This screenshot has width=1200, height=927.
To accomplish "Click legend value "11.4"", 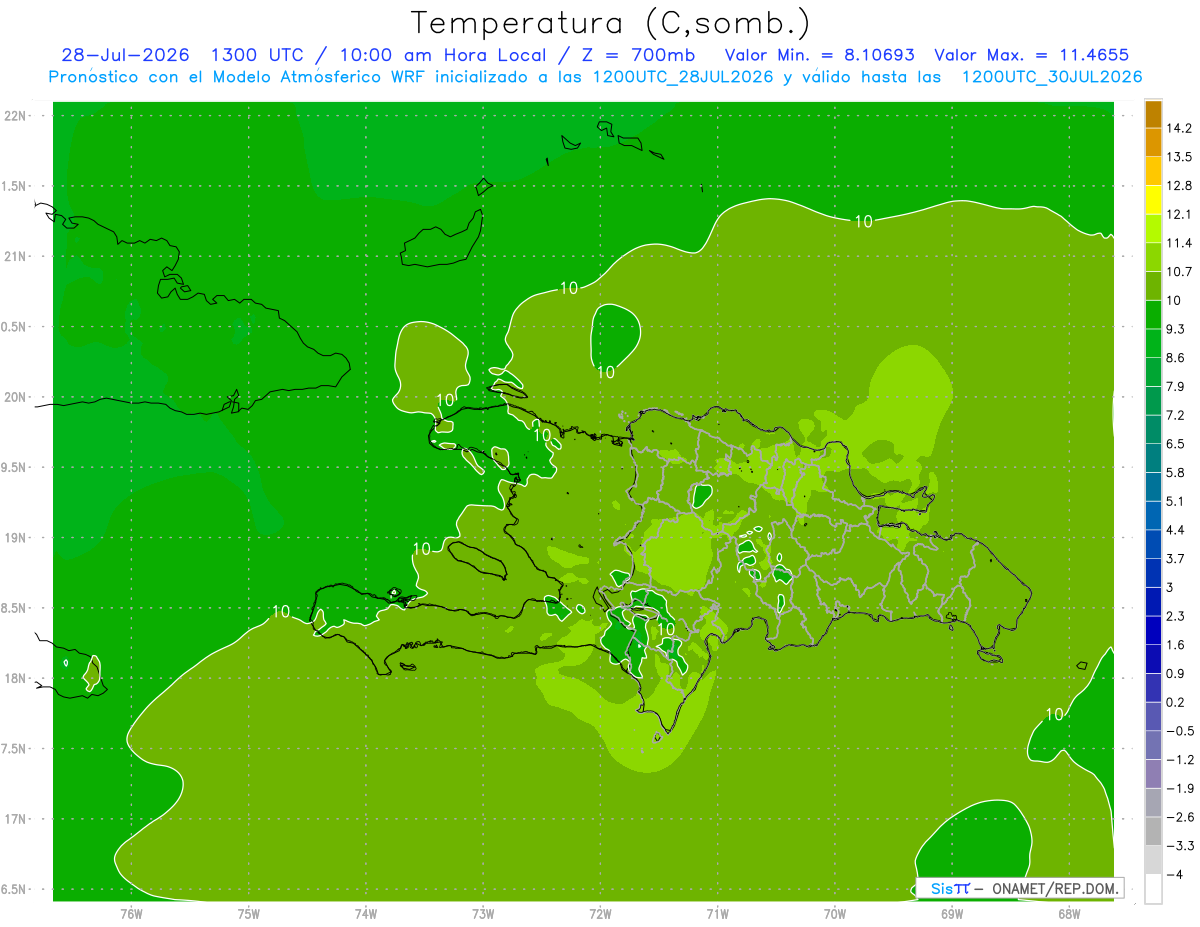I will 1181,243.
